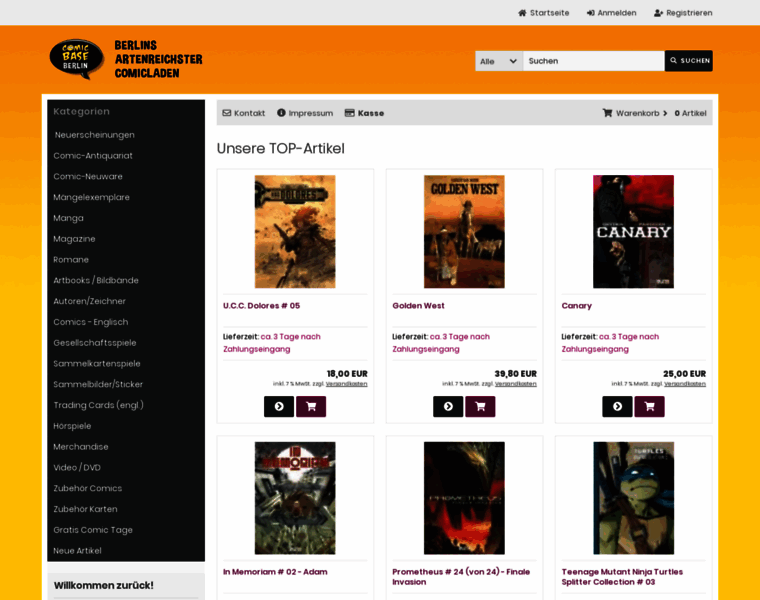Click U.C.C. Dolores cover thumbnail
Image resolution: width=760 pixels, height=600 pixels.
(x=295, y=232)
